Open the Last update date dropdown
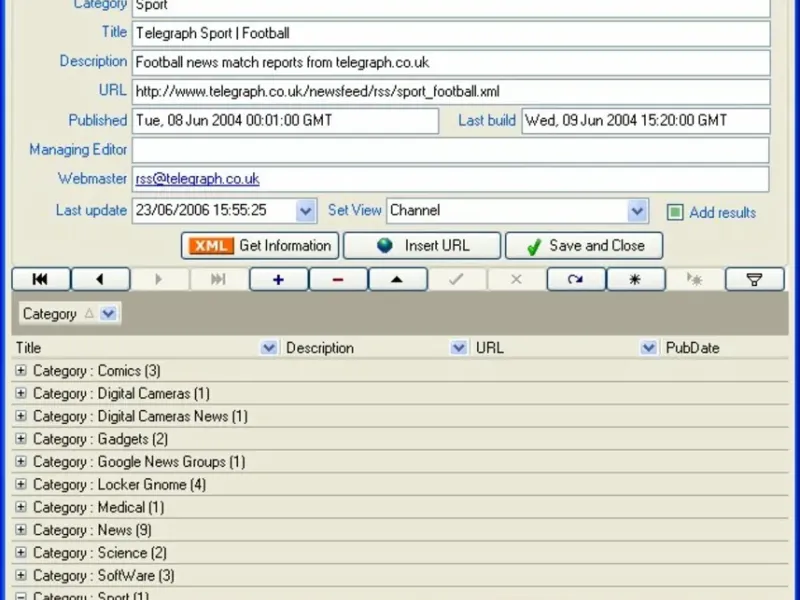800x600 pixels. coord(306,211)
